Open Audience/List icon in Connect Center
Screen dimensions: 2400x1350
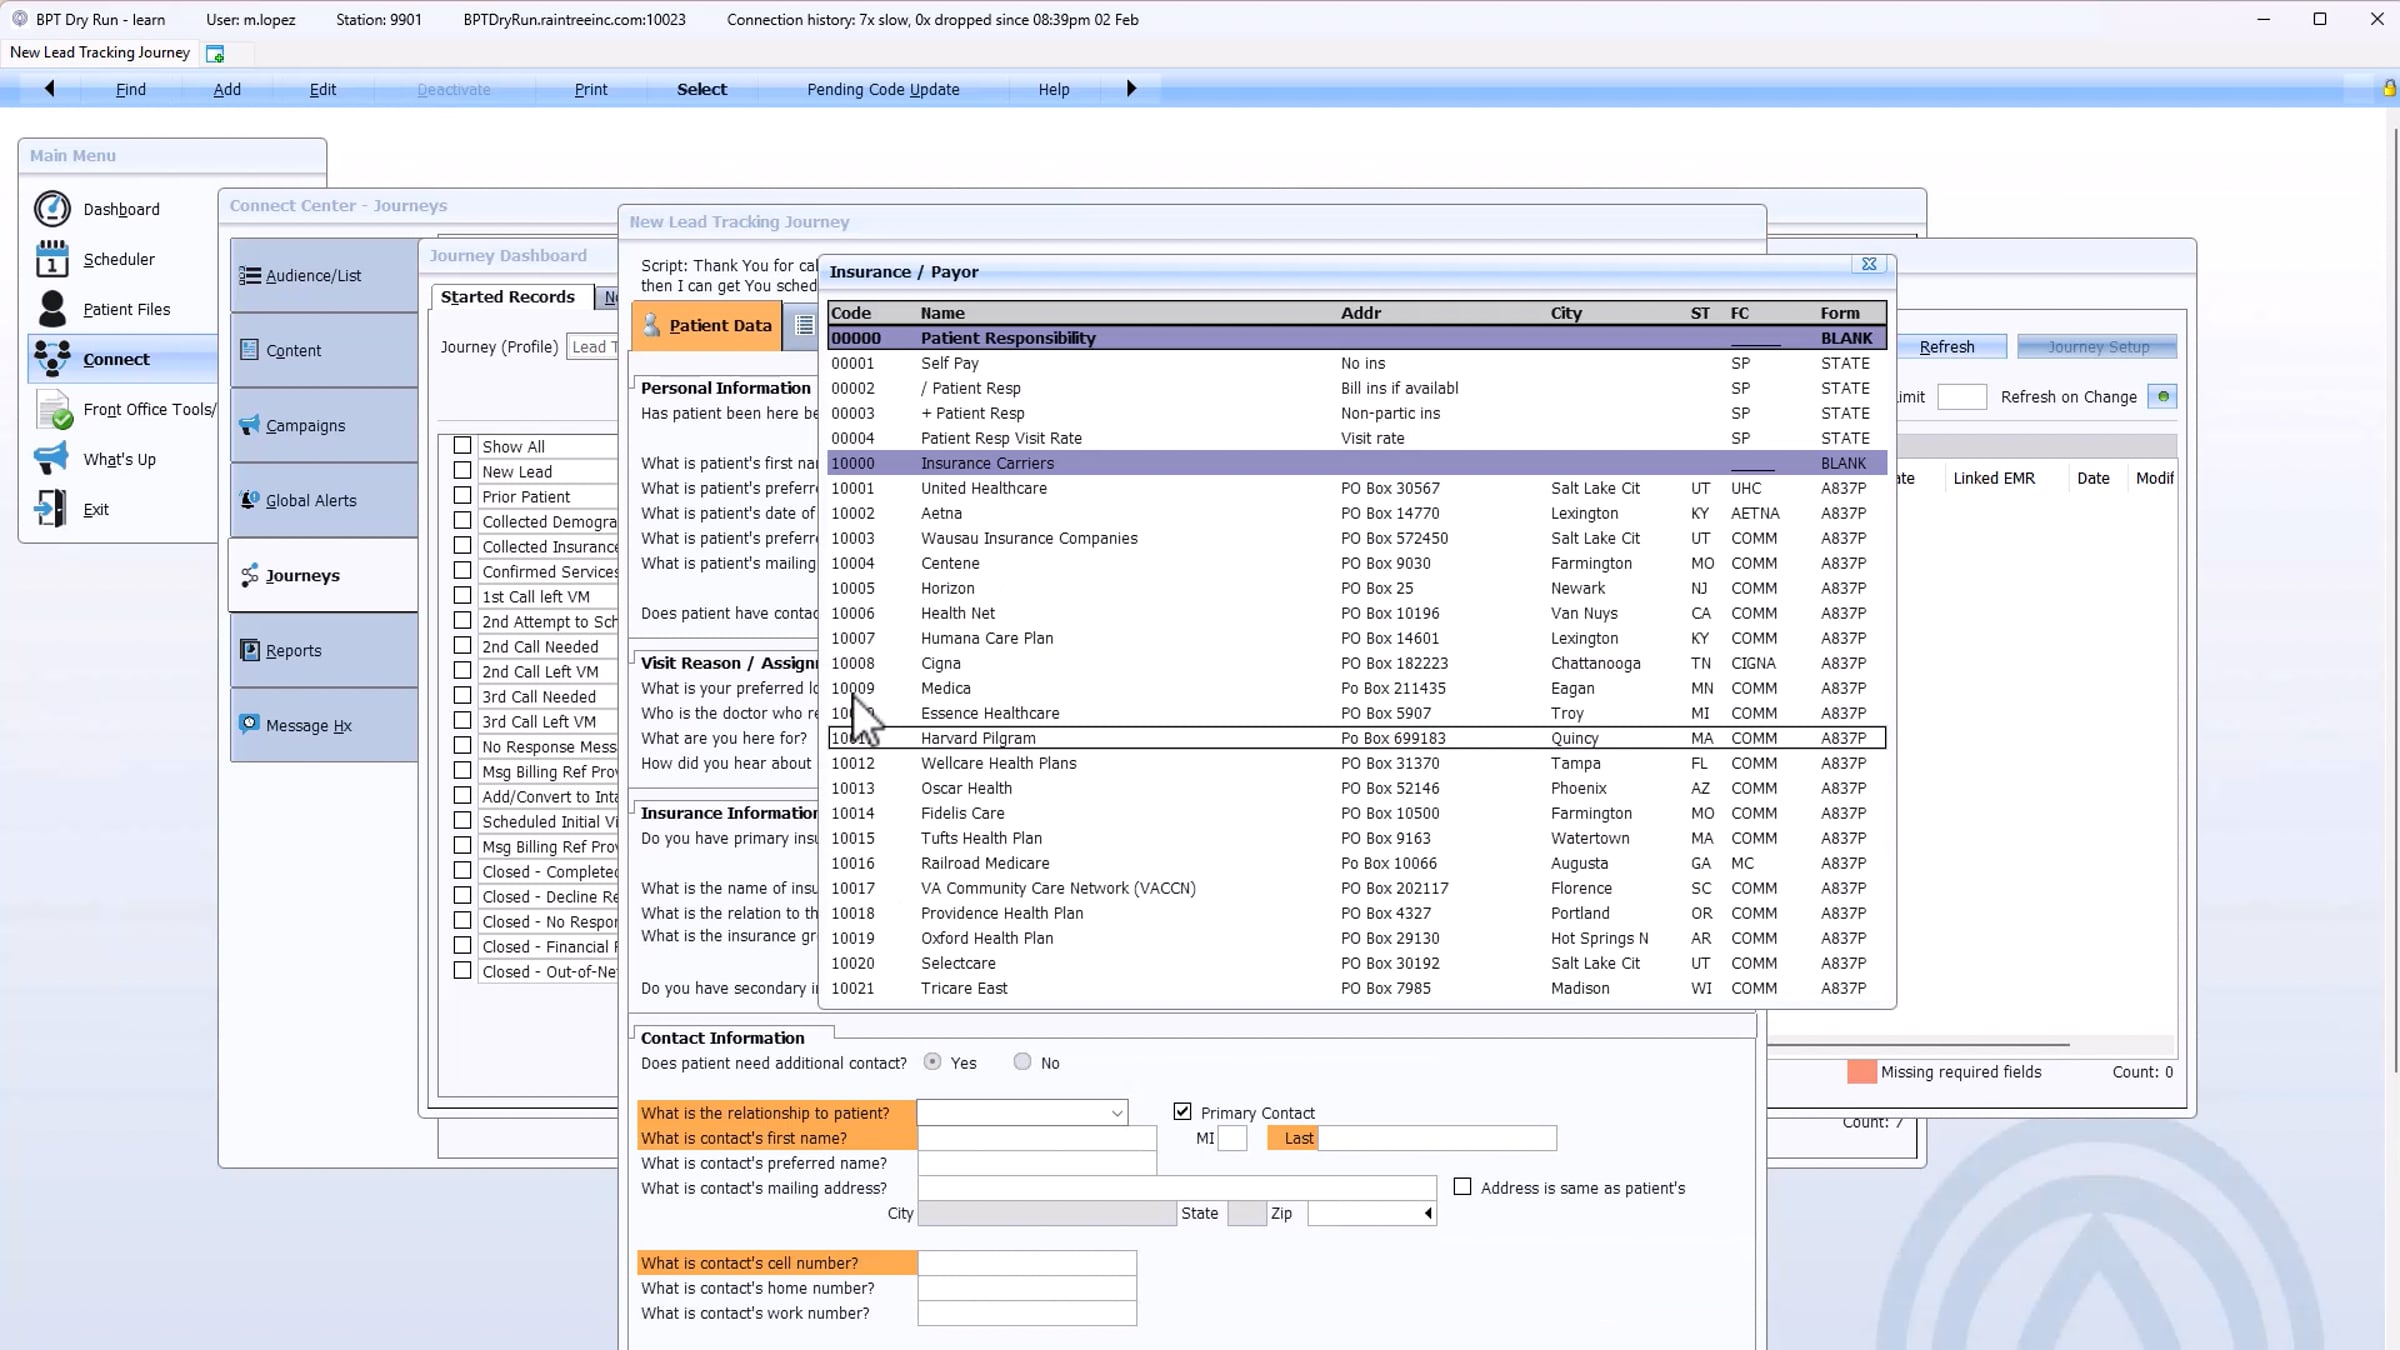(x=250, y=275)
